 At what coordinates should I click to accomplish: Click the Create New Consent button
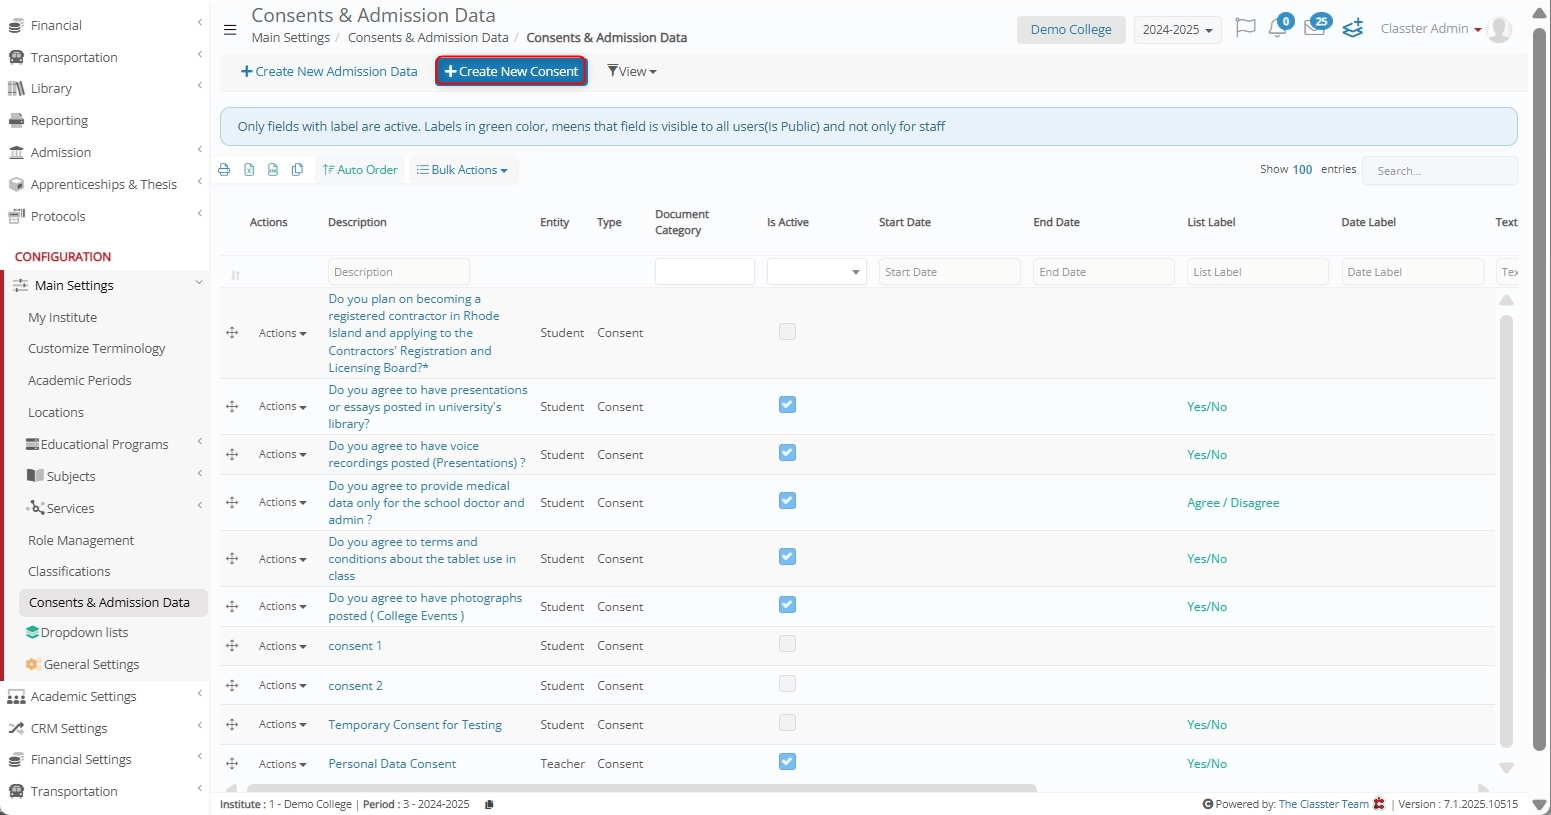[511, 71]
